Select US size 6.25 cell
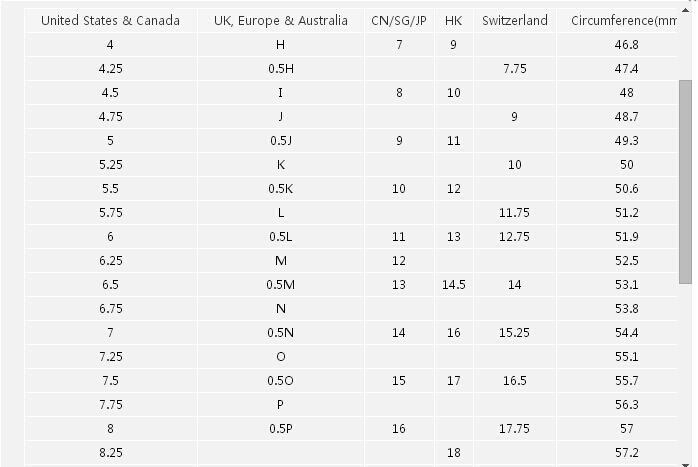The height and width of the screenshot is (467, 698). point(110,261)
